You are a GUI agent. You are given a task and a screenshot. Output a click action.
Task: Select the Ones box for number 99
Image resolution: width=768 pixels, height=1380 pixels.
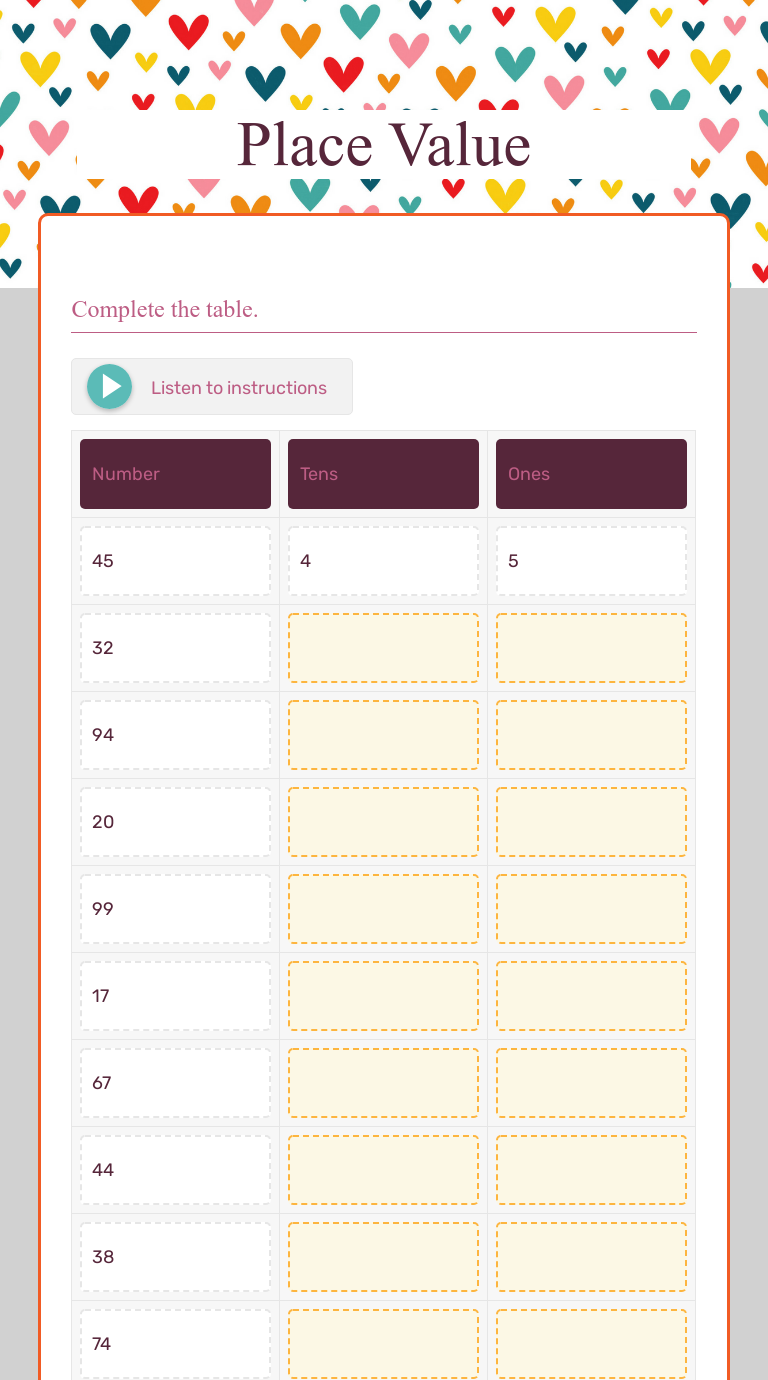coord(591,908)
